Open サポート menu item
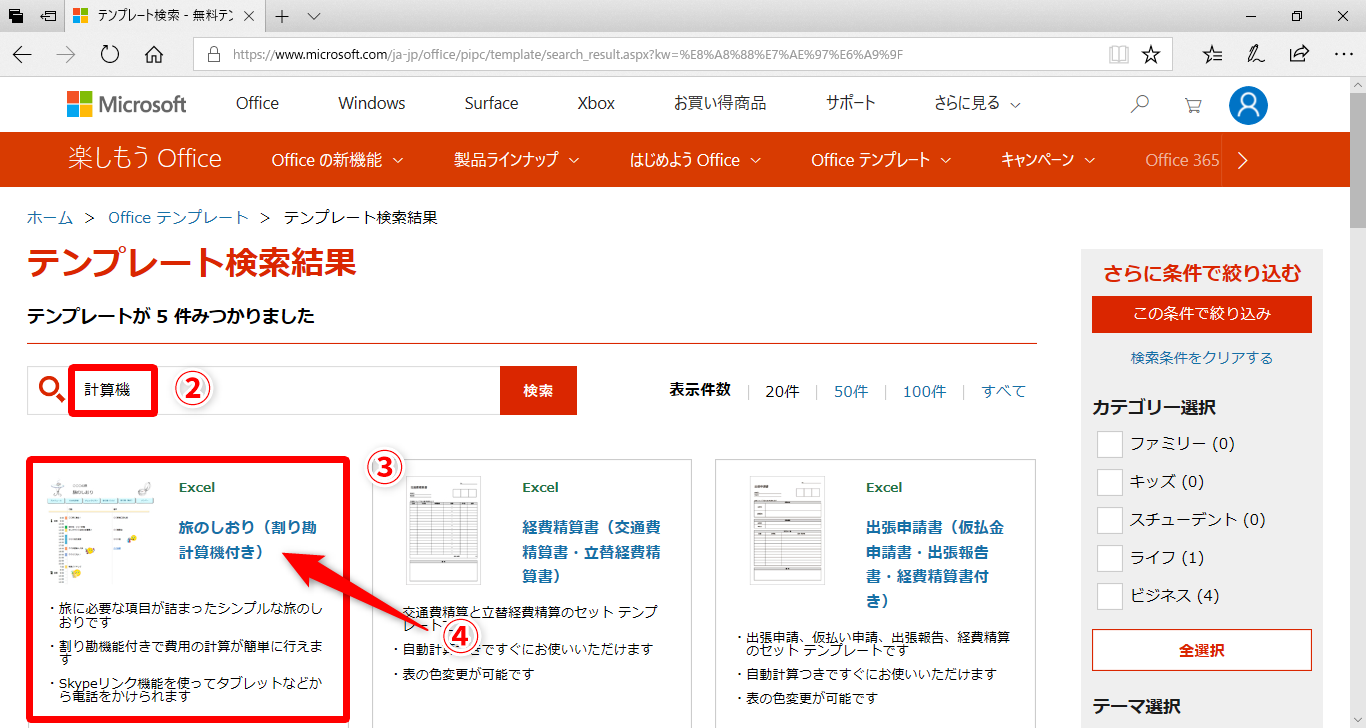 coord(850,103)
